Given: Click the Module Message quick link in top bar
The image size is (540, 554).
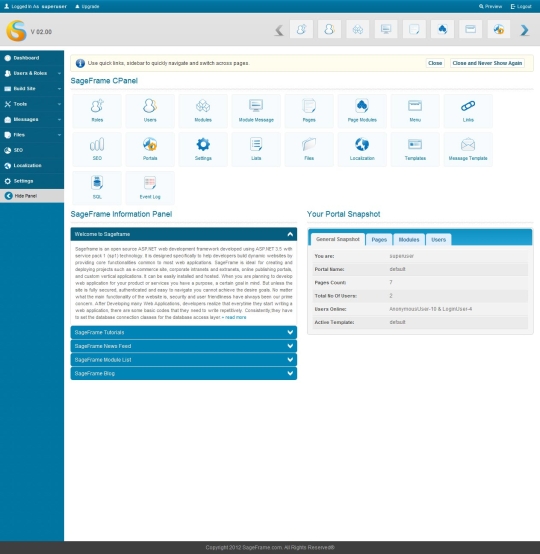Looking at the screenshot, I should (386, 29).
